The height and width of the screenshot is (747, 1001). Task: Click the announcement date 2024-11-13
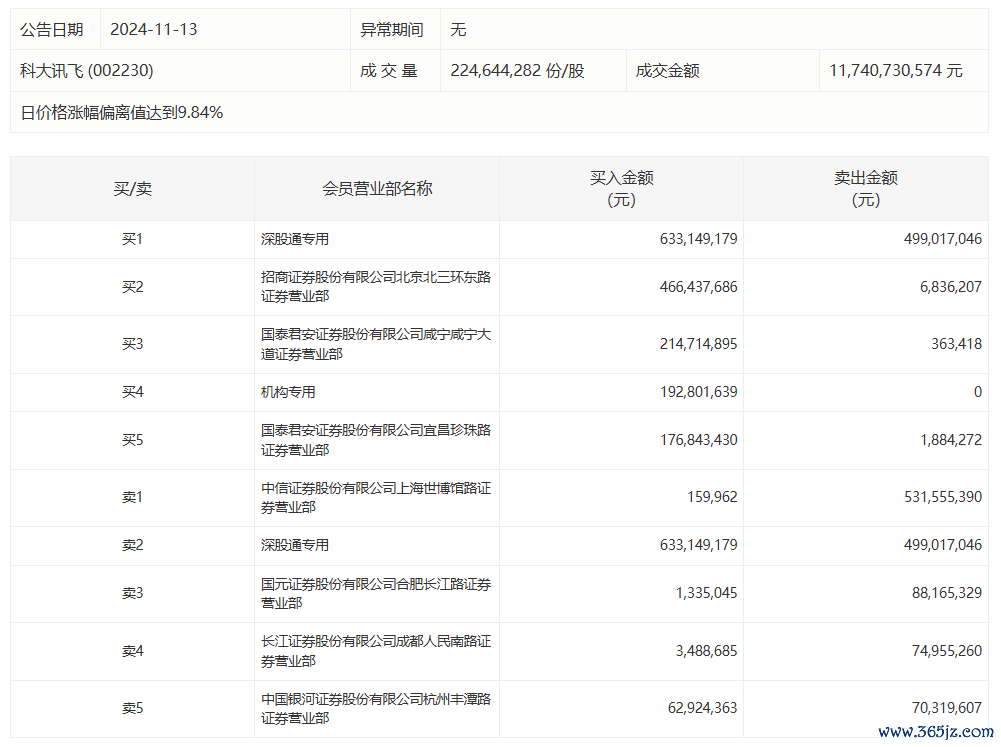(x=153, y=29)
